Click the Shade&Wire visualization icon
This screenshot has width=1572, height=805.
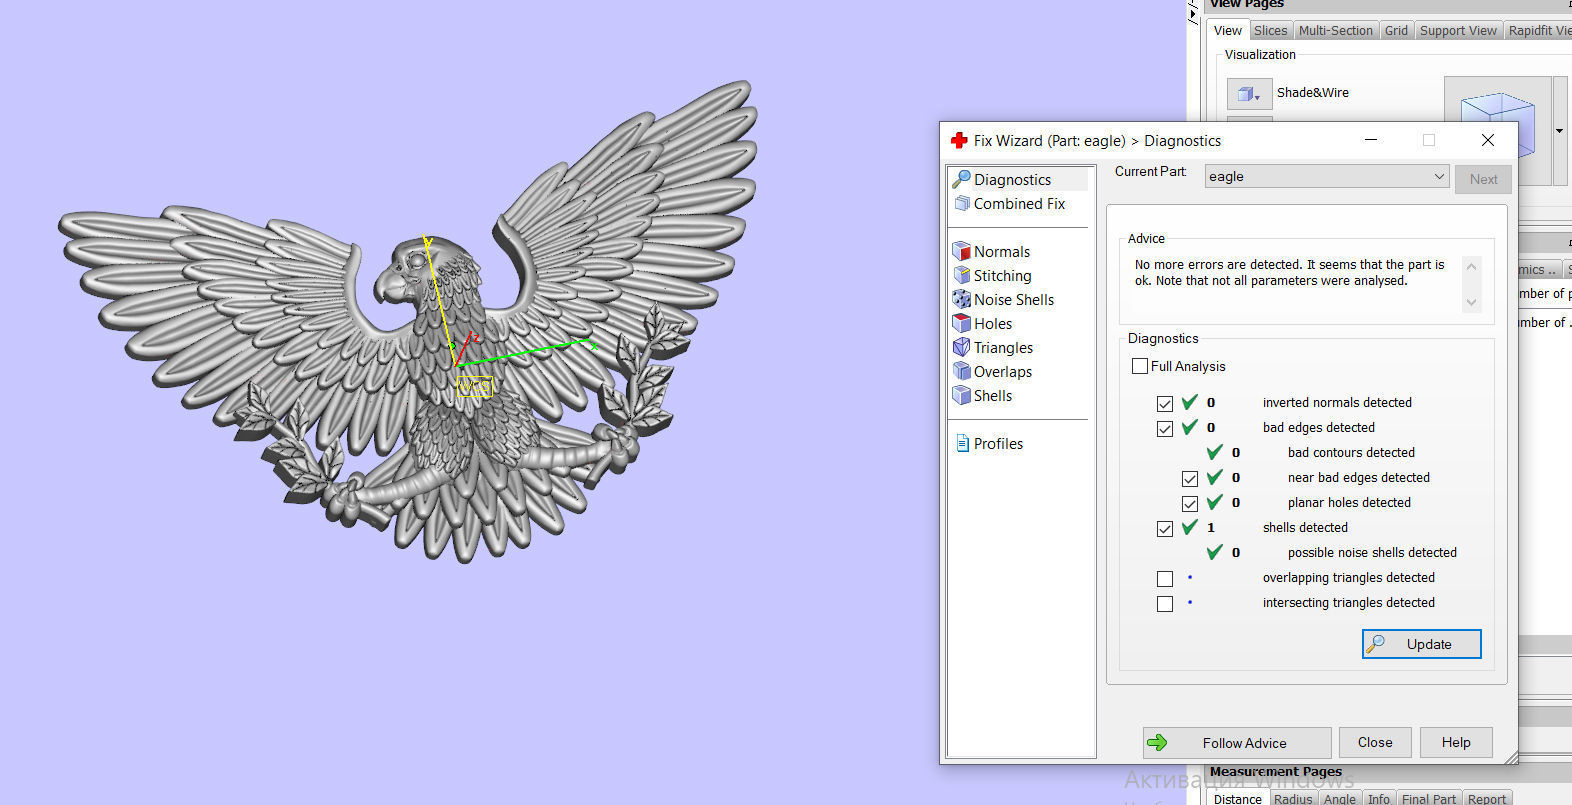tap(1249, 93)
